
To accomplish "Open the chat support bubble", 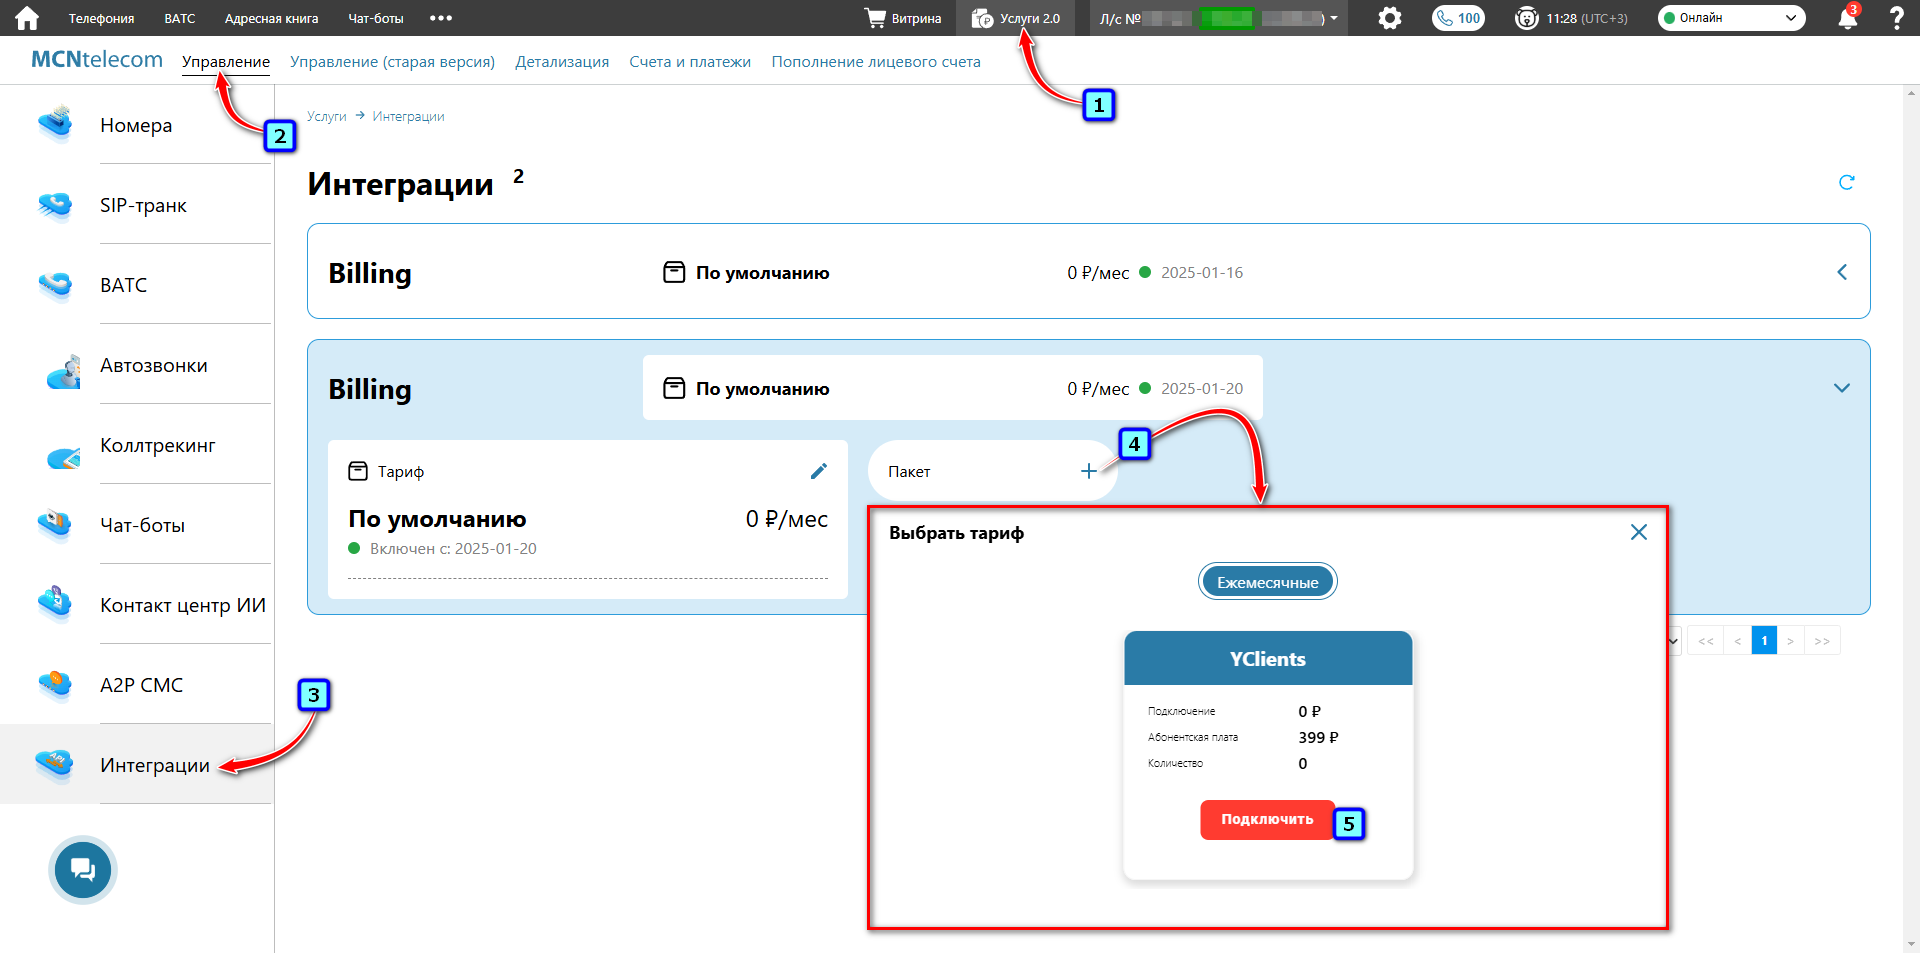I will 83,870.
